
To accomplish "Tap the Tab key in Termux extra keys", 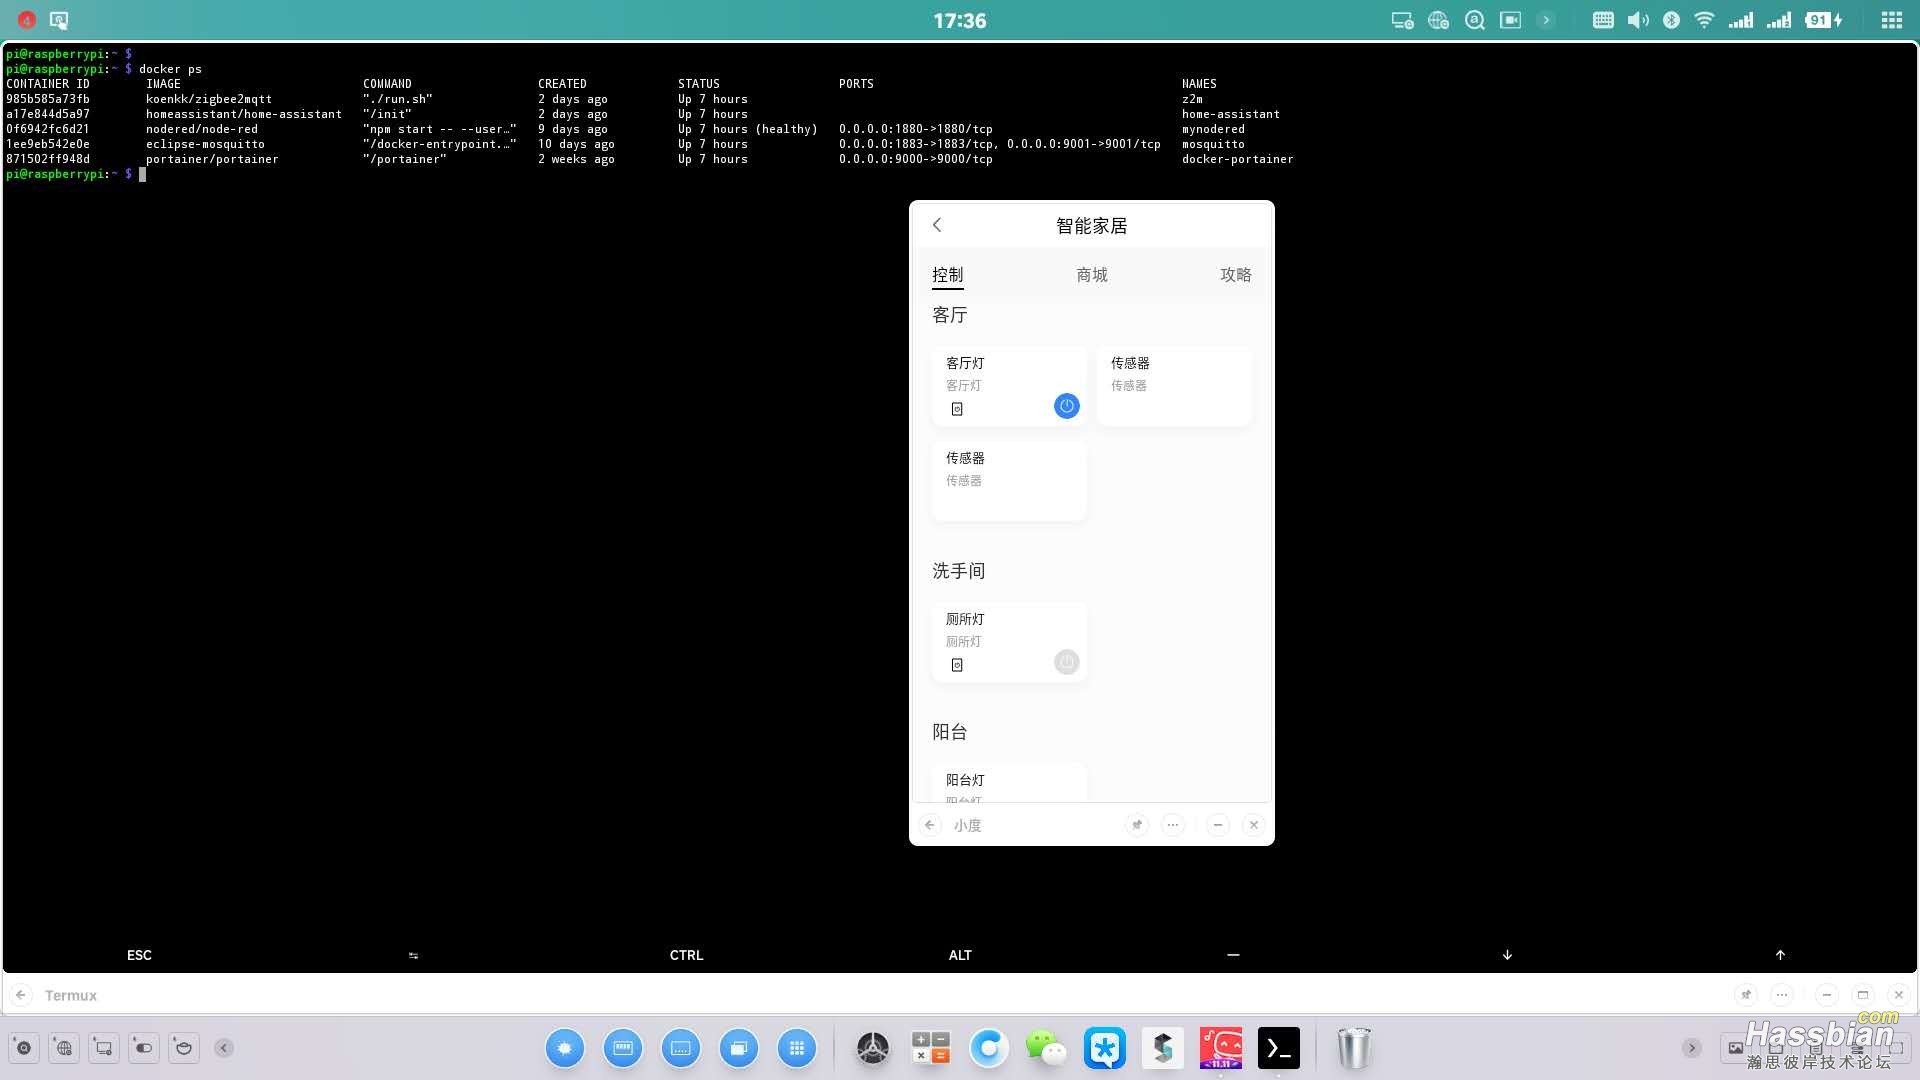I will click(x=413, y=955).
